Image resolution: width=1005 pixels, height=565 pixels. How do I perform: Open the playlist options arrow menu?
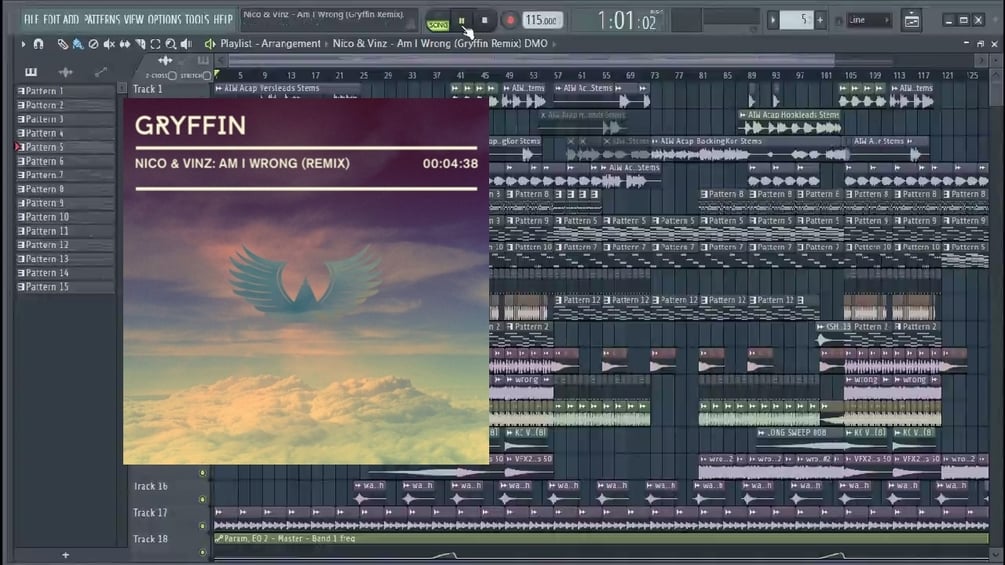pyautogui.click(x=23, y=44)
